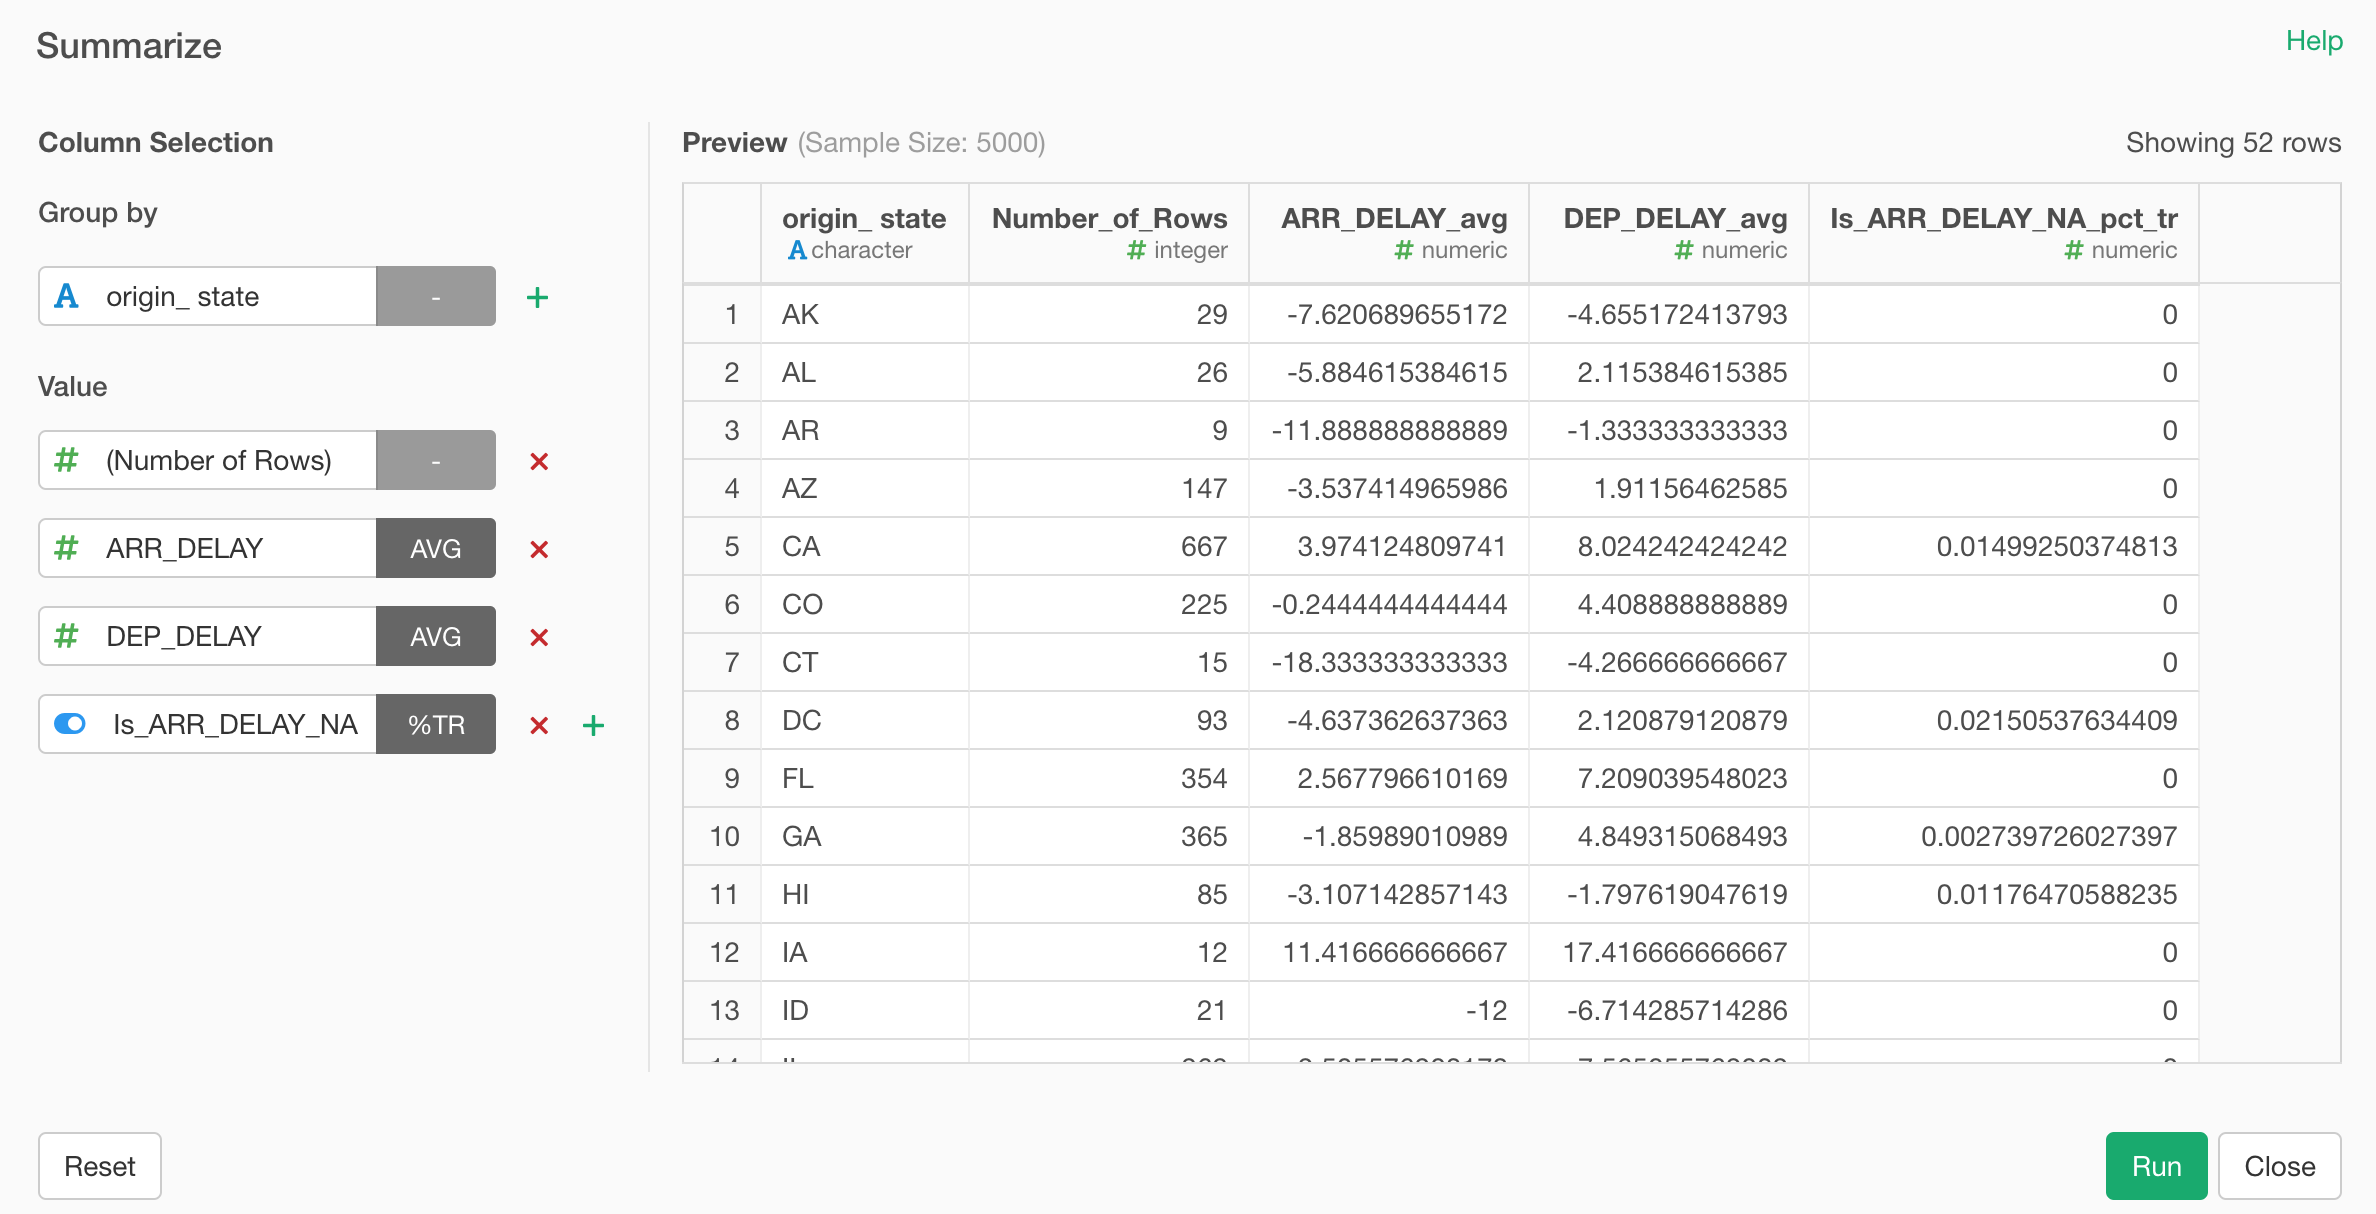Viewport: 2376px width, 1214px height.
Task: Remove the Number of Rows value
Action: click(539, 461)
